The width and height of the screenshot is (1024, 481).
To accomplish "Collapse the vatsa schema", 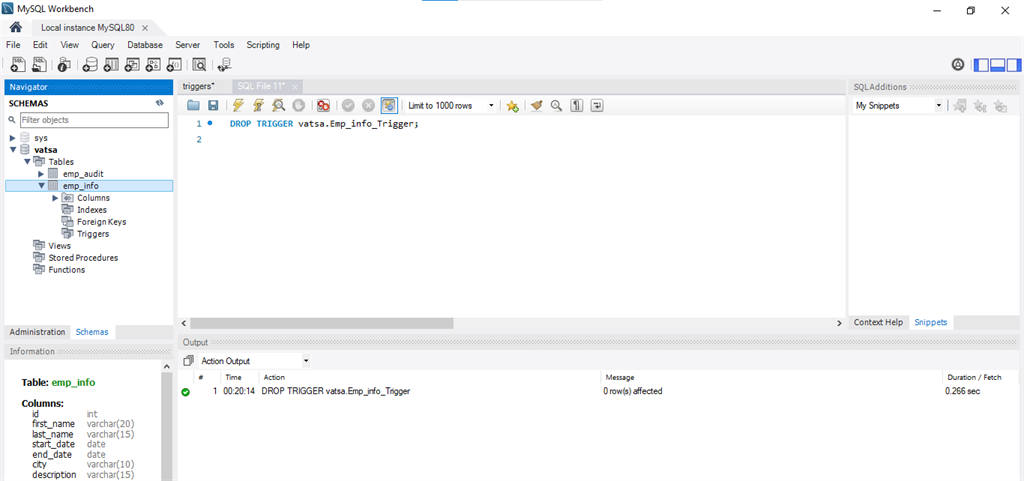I will [13, 149].
